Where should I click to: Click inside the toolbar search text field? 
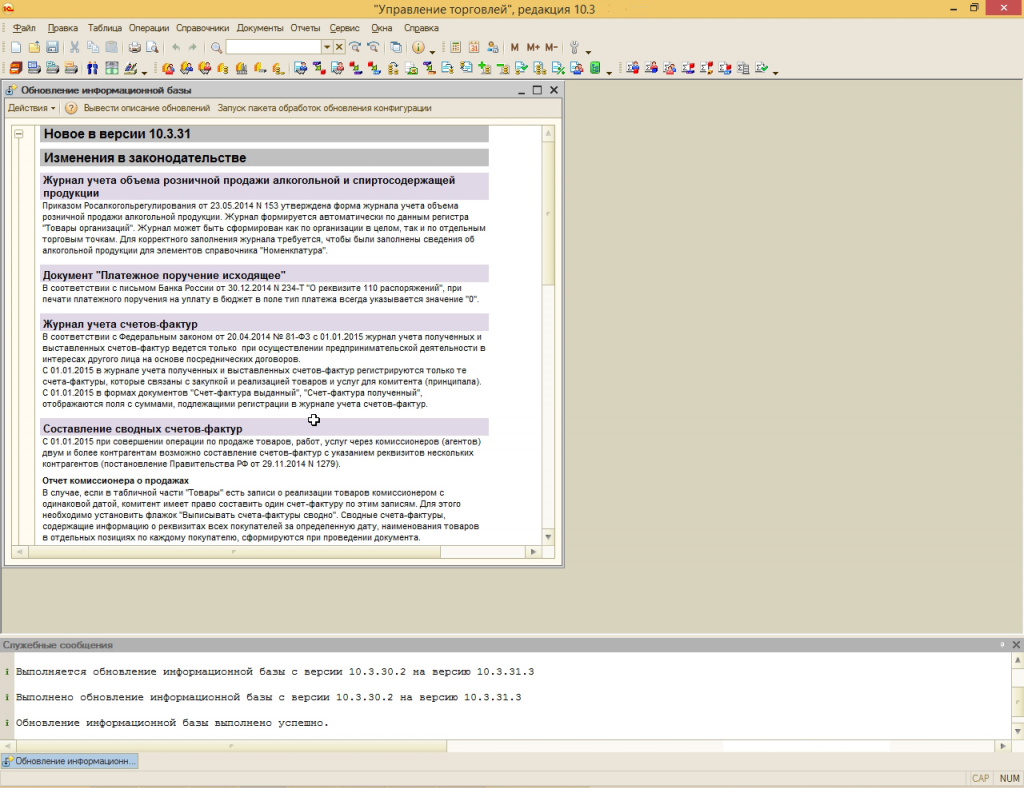tap(272, 47)
